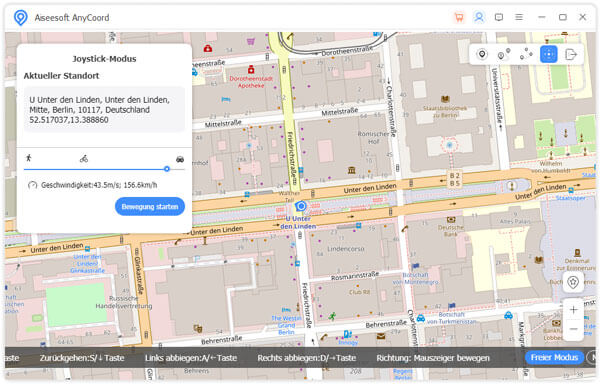Click the red medical icon near Dorotheenstraße
Screen dimensions: 600x384
click(208, 48)
